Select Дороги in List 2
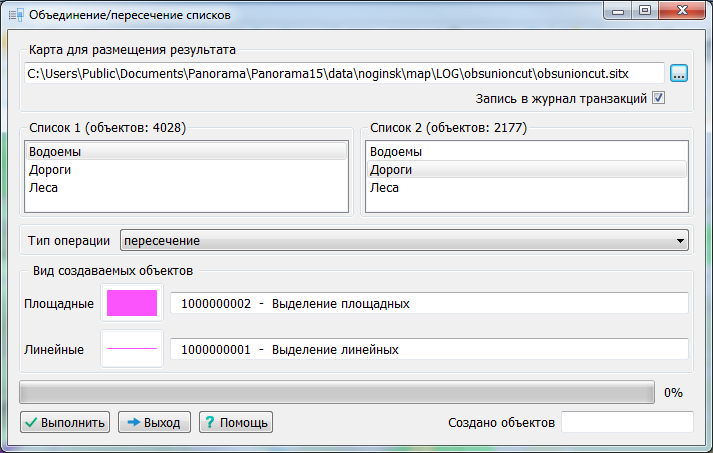Screen dimensions: 713x453 pyautogui.click(x=392, y=170)
